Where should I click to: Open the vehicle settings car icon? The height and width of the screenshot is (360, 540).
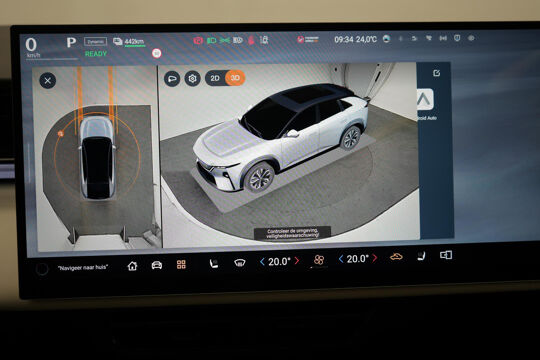coord(157,265)
